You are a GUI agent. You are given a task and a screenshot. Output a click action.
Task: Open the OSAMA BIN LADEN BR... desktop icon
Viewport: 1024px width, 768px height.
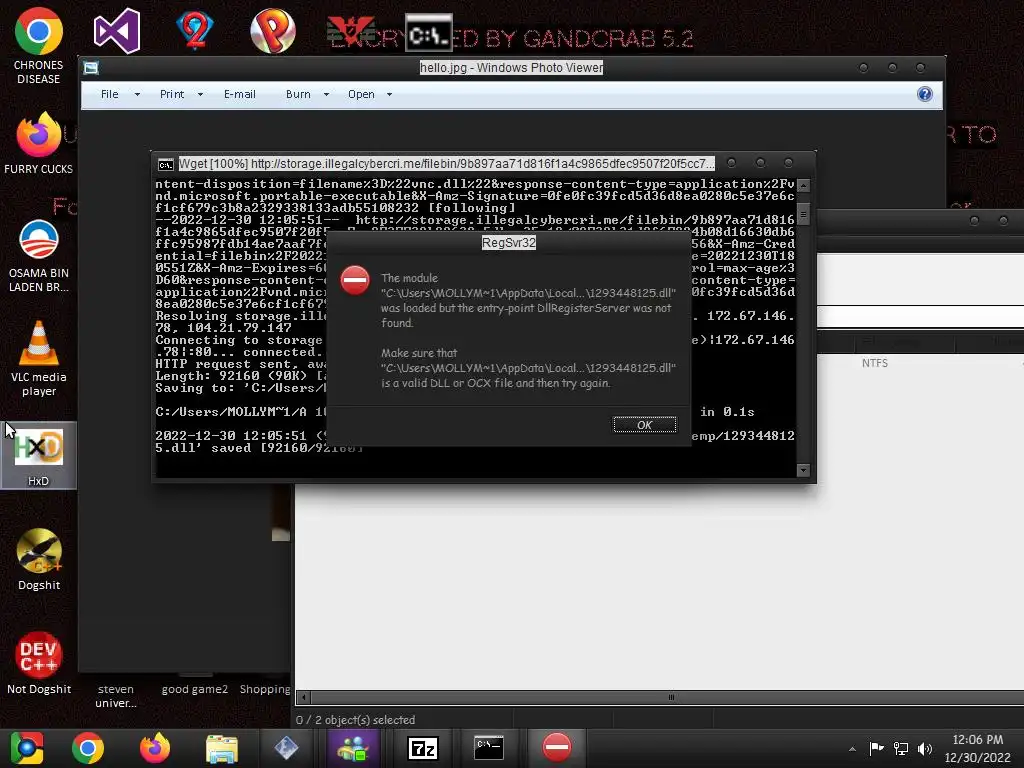[x=39, y=256]
